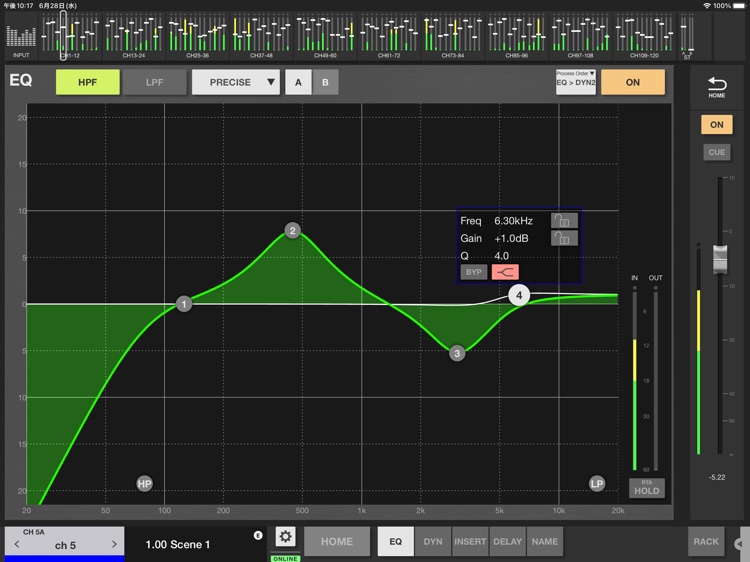Image resolution: width=750 pixels, height=562 pixels.
Task: Tap the channel fader knob
Action: click(720, 259)
